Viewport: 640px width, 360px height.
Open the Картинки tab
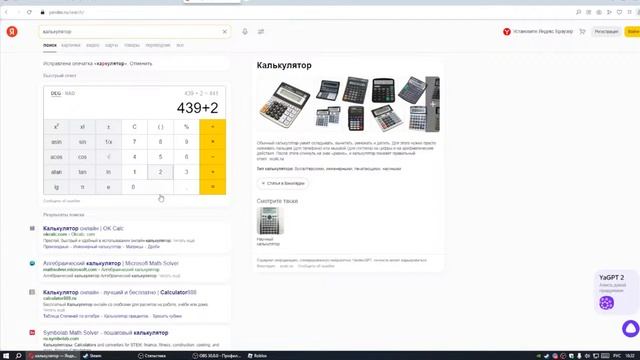(x=71, y=45)
